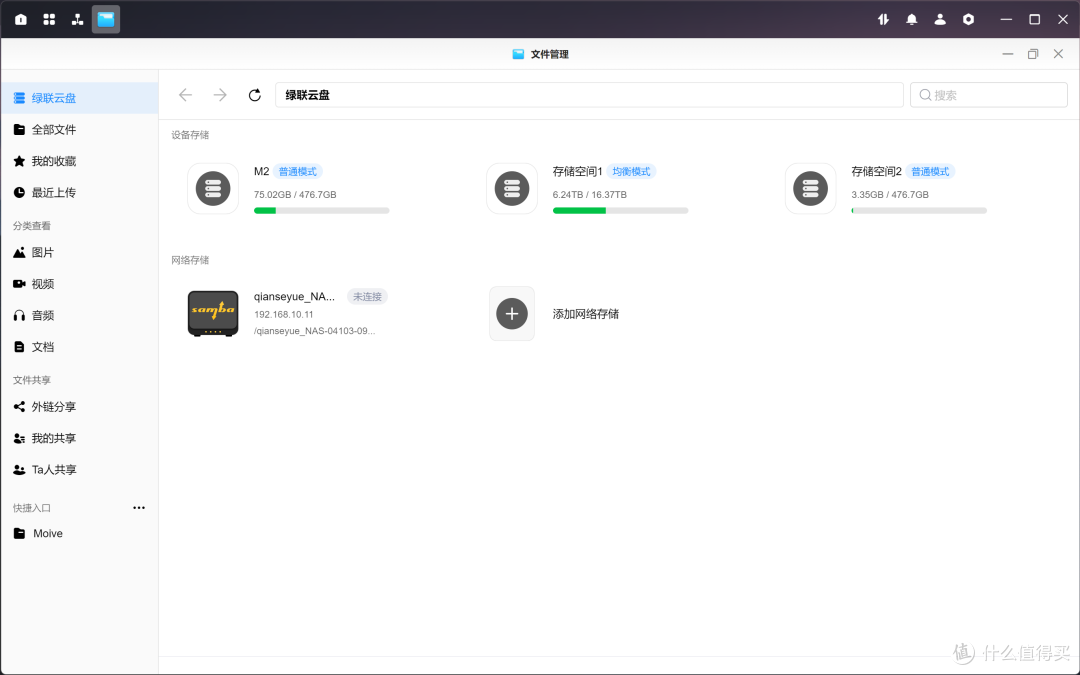Click the 未连接 status badge
The height and width of the screenshot is (675, 1080).
click(367, 296)
